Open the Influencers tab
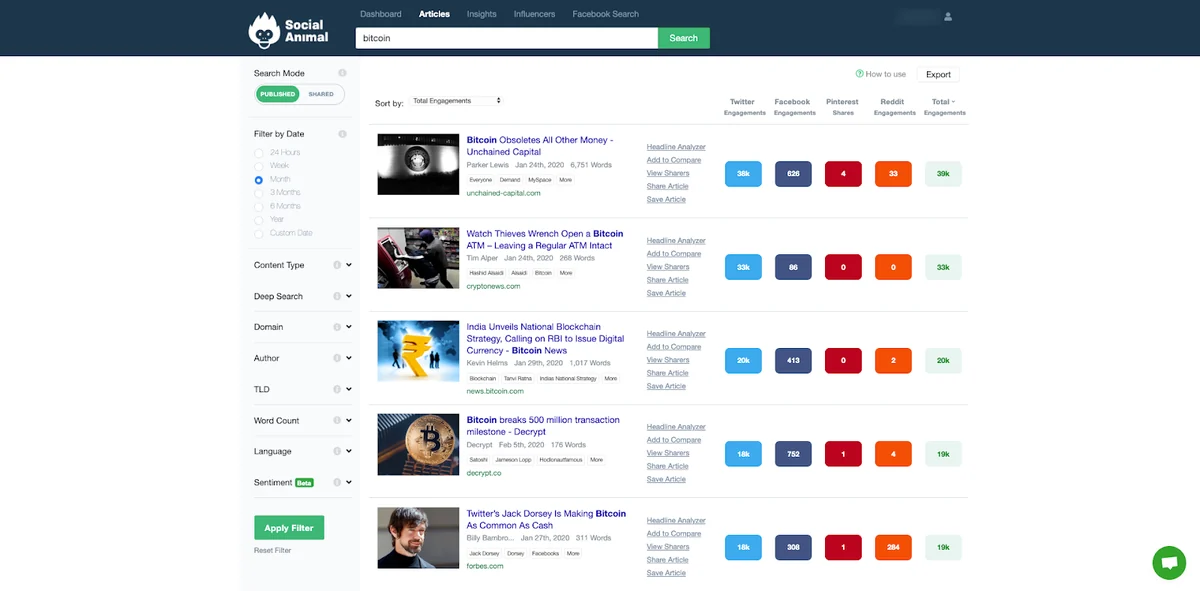Viewport: 1200px width, 591px height. point(534,14)
